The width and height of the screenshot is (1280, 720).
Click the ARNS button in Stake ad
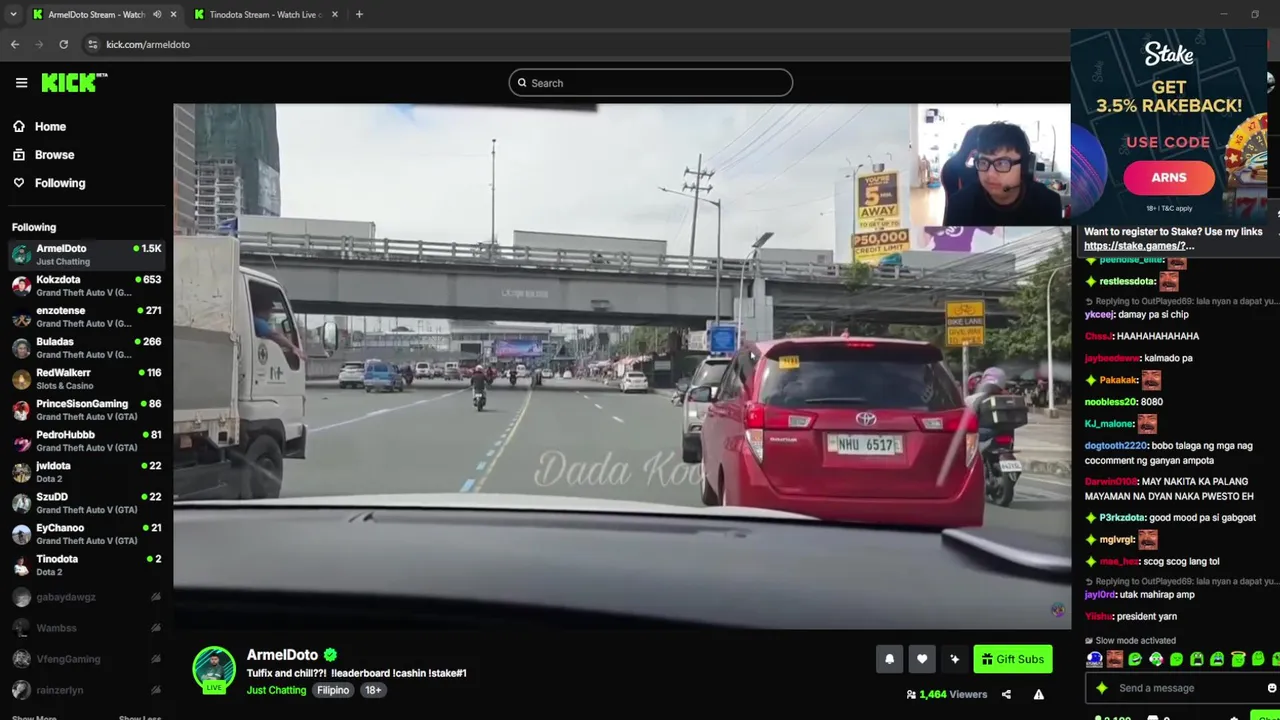pos(1169,178)
